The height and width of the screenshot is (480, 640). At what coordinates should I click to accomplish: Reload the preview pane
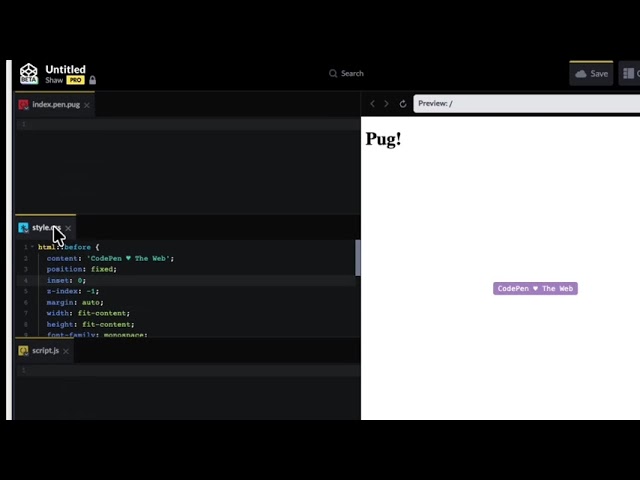click(x=403, y=104)
